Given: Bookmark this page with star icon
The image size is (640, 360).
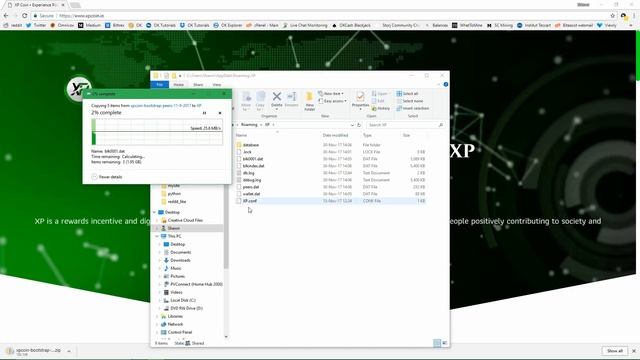Looking at the screenshot, I should point(612,16).
